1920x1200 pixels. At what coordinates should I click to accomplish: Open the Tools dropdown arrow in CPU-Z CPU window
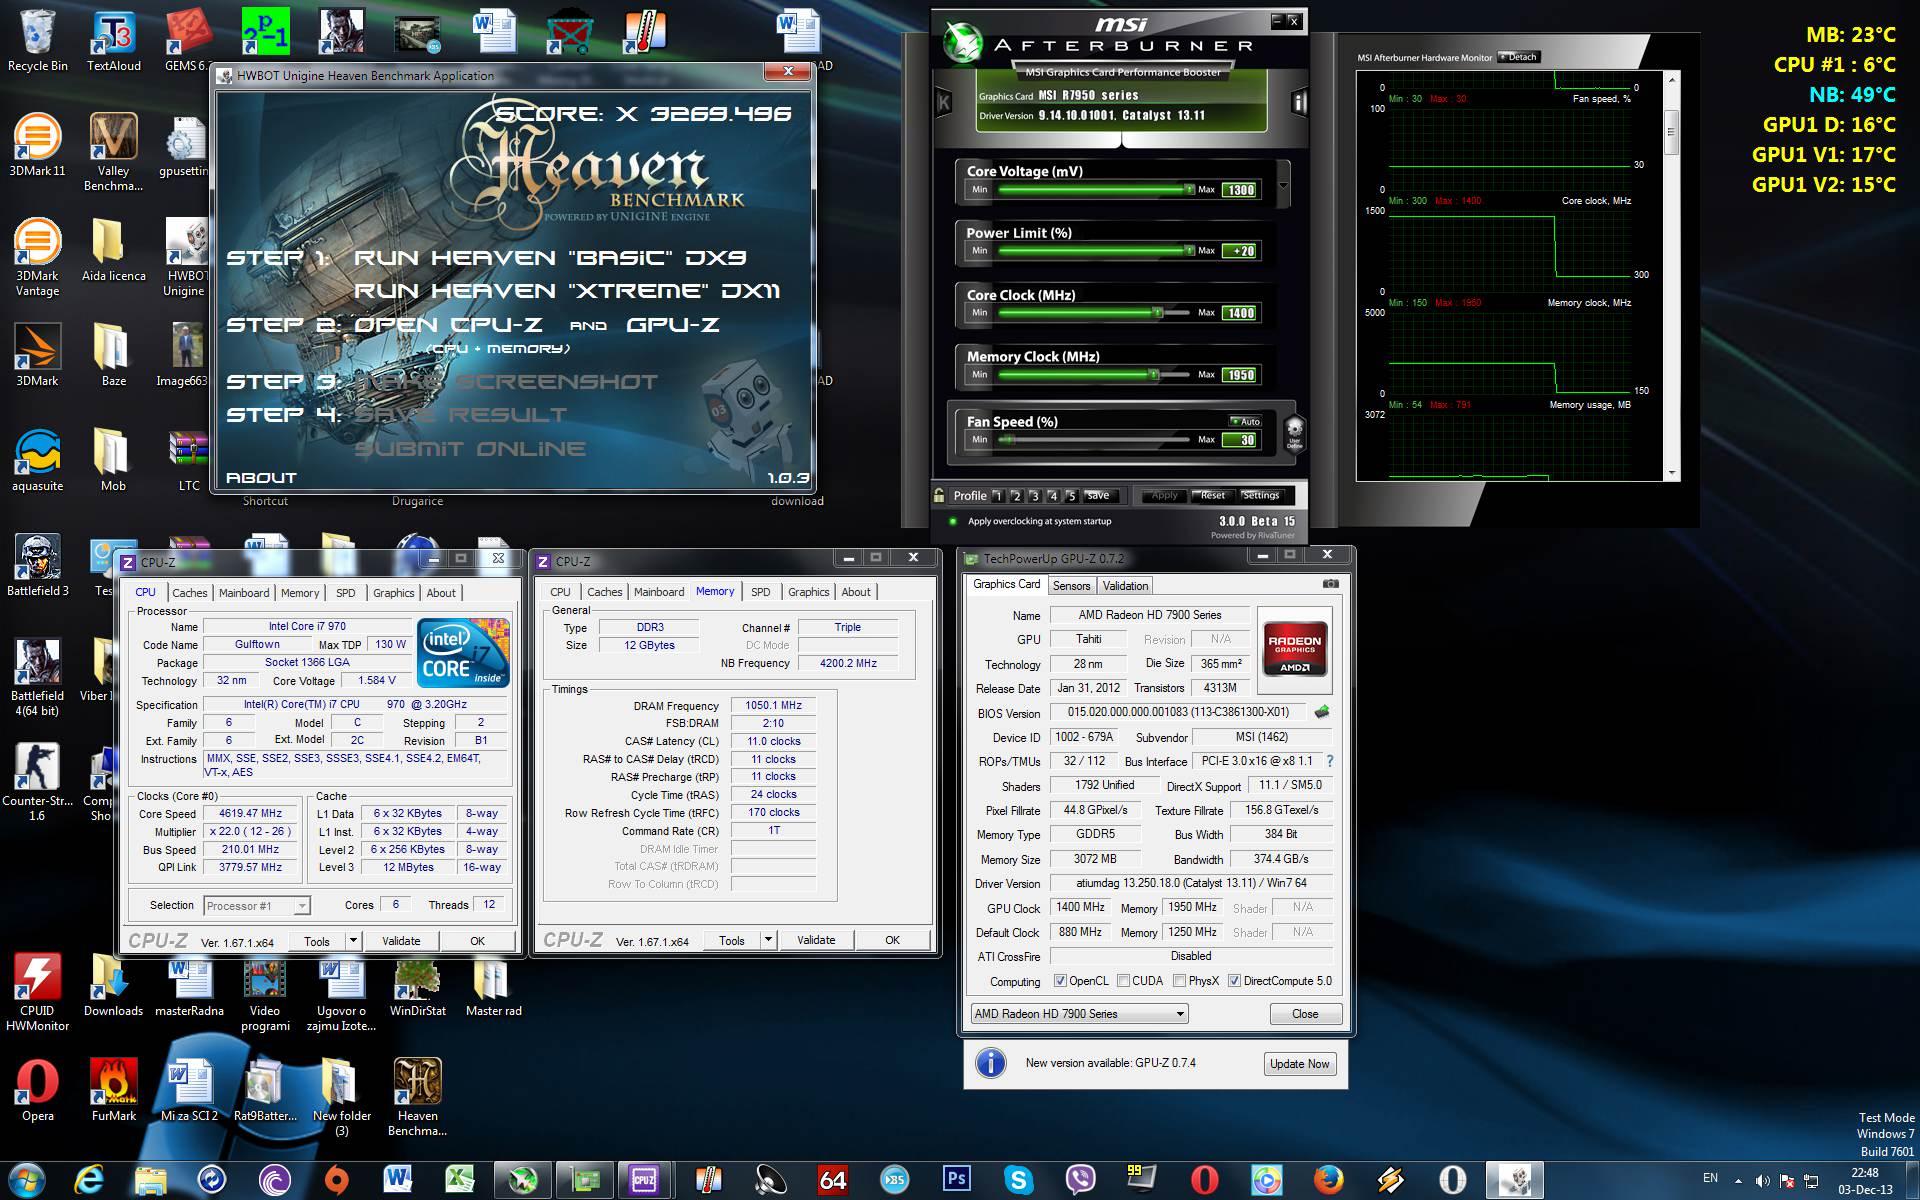[x=352, y=941]
